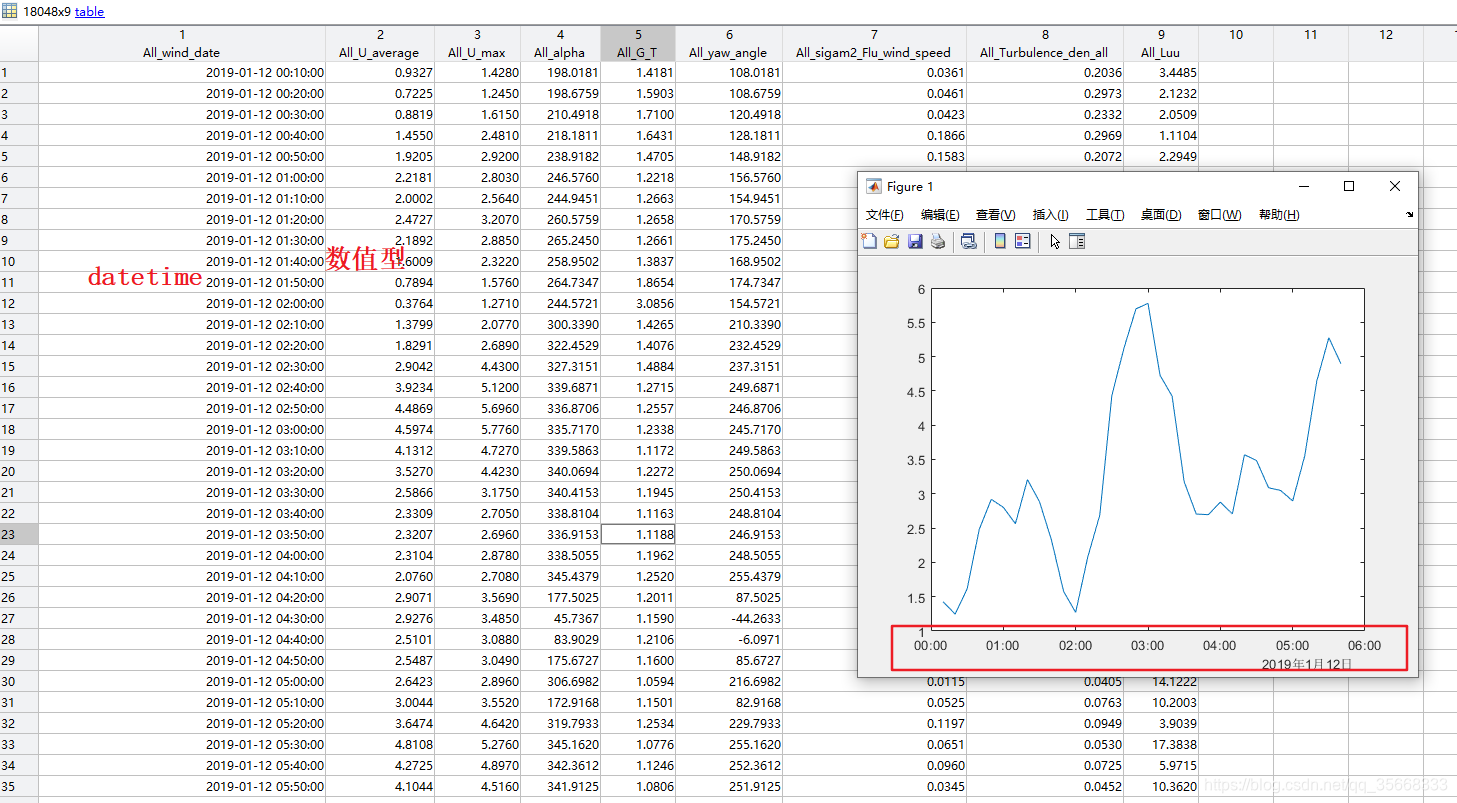Click cell value 14.1222 in row 30
The width and height of the screenshot is (1457, 803).
point(1161,681)
